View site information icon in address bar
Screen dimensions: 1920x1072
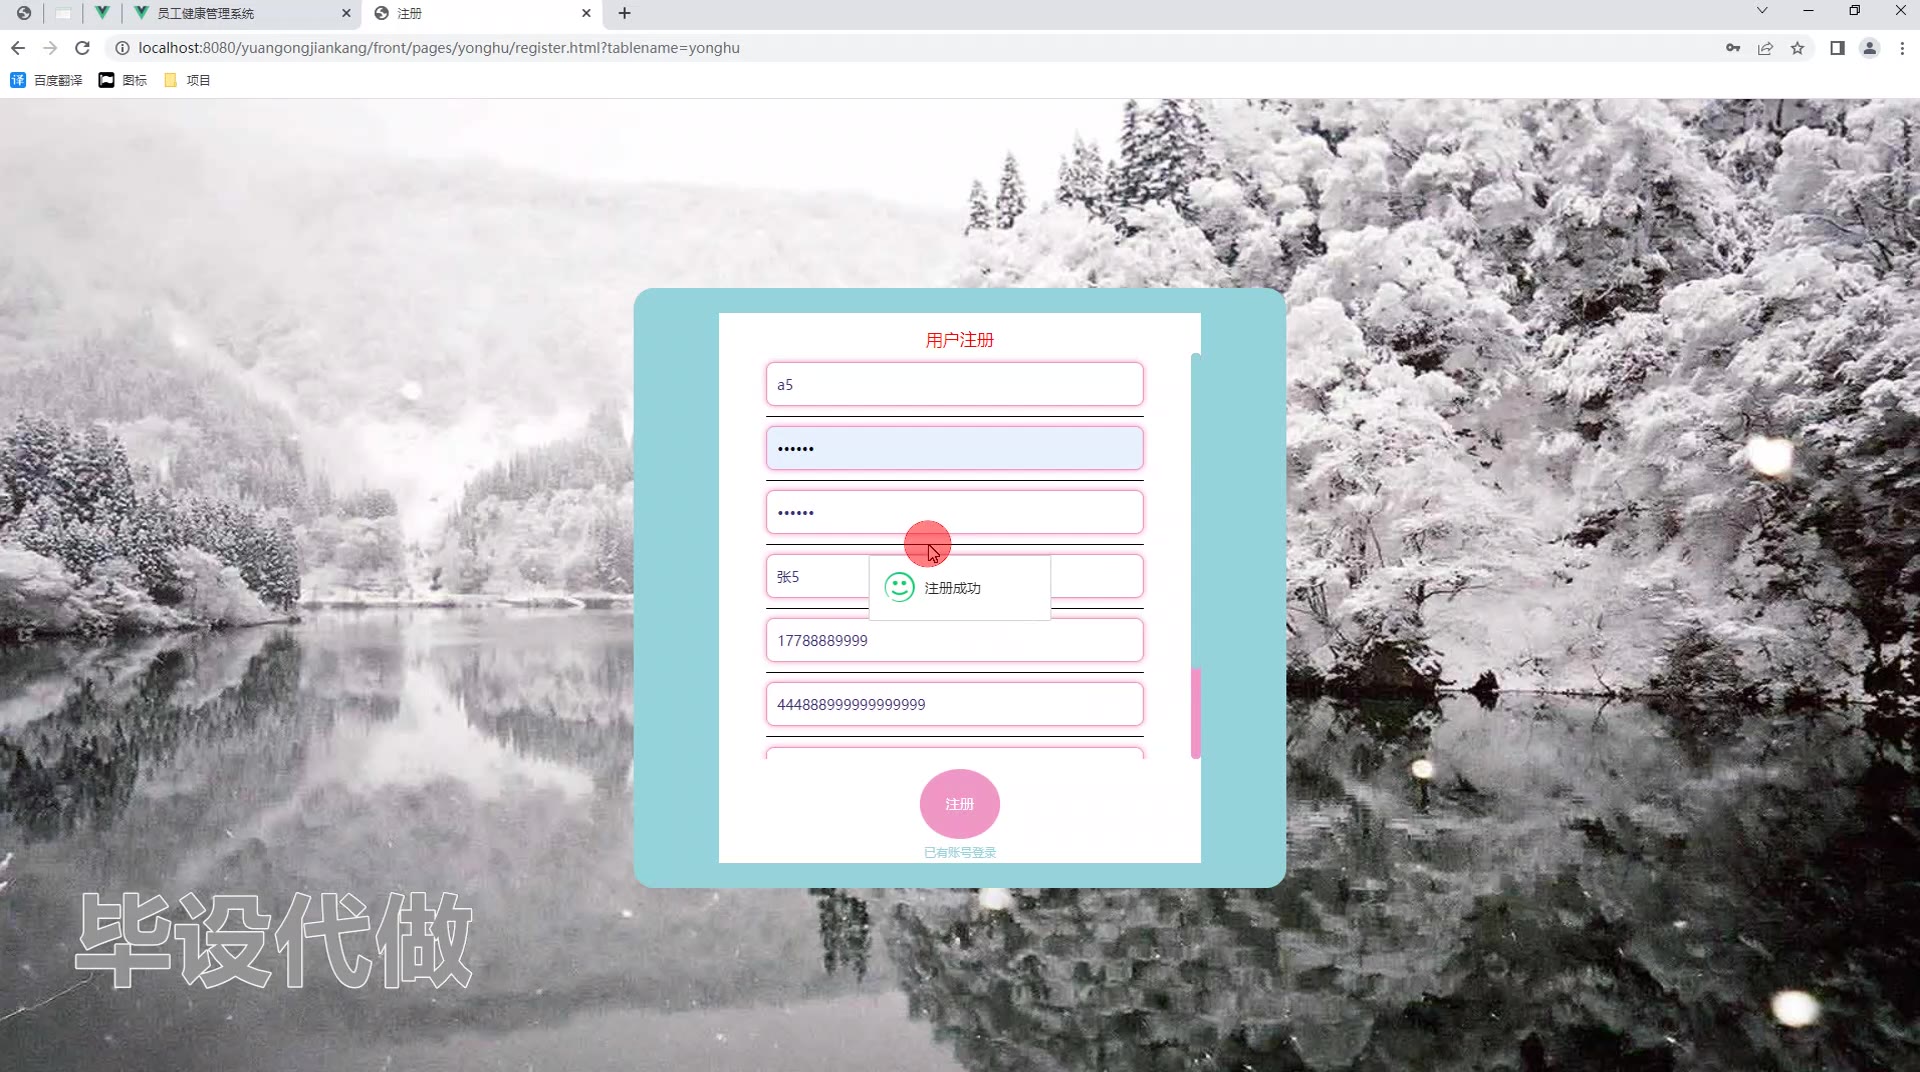[122, 48]
